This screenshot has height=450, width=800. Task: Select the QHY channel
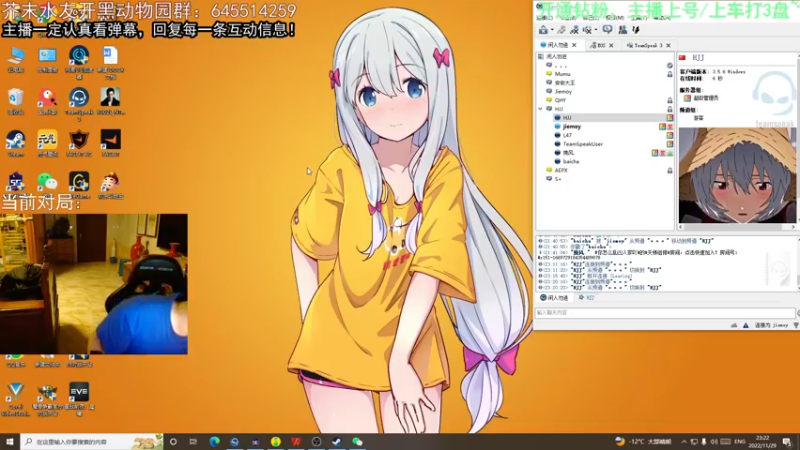coord(560,100)
